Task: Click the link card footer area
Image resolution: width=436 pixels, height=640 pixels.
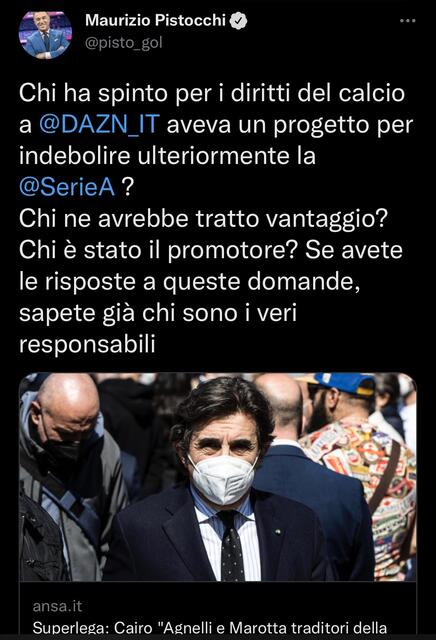Action: tap(218, 611)
